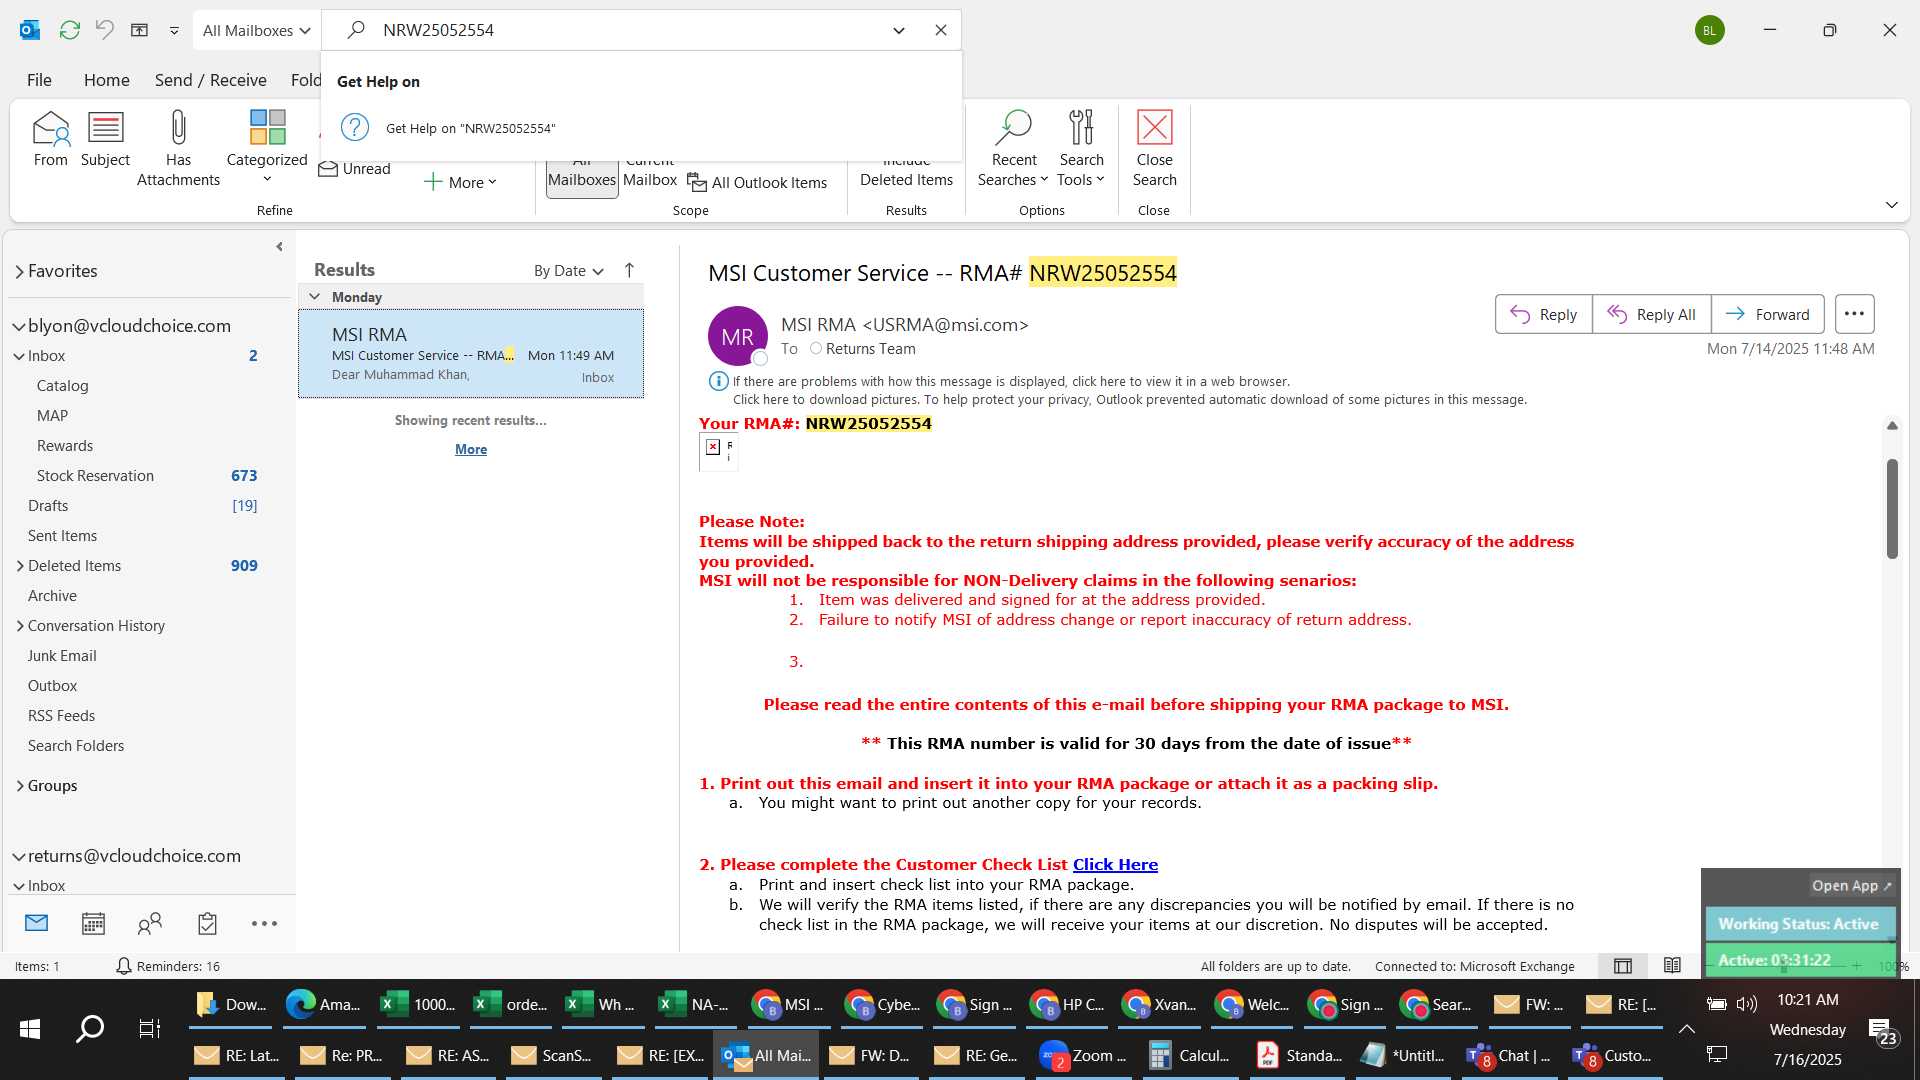This screenshot has height=1080, width=1920.
Task: Open Windows Start menu
Action: (x=30, y=1029)
